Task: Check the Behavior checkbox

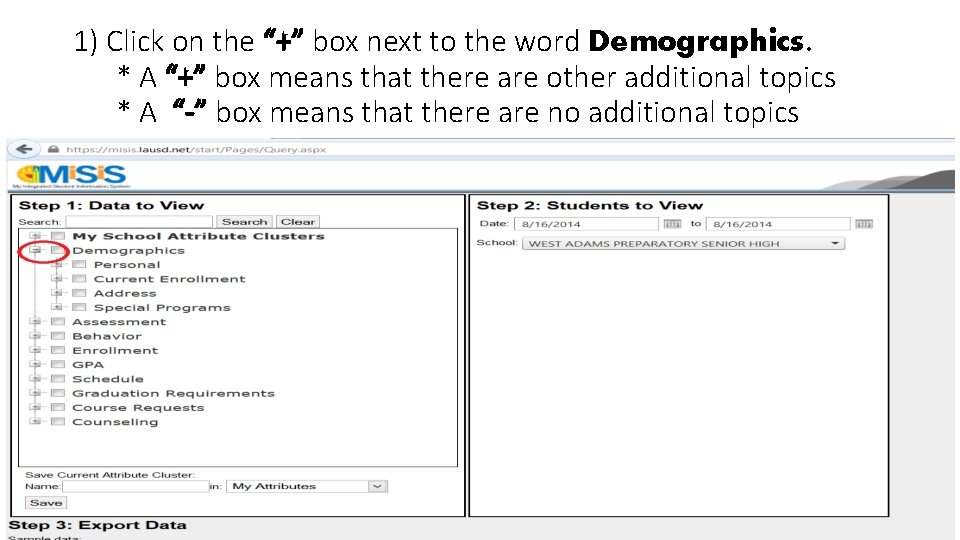Action: tap(58, 336)
